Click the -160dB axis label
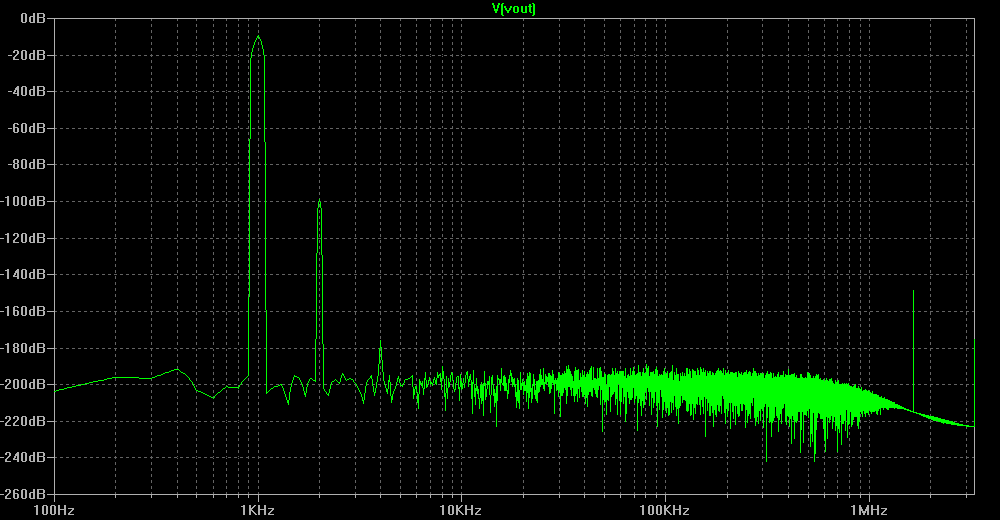 (x=24, y=311)
